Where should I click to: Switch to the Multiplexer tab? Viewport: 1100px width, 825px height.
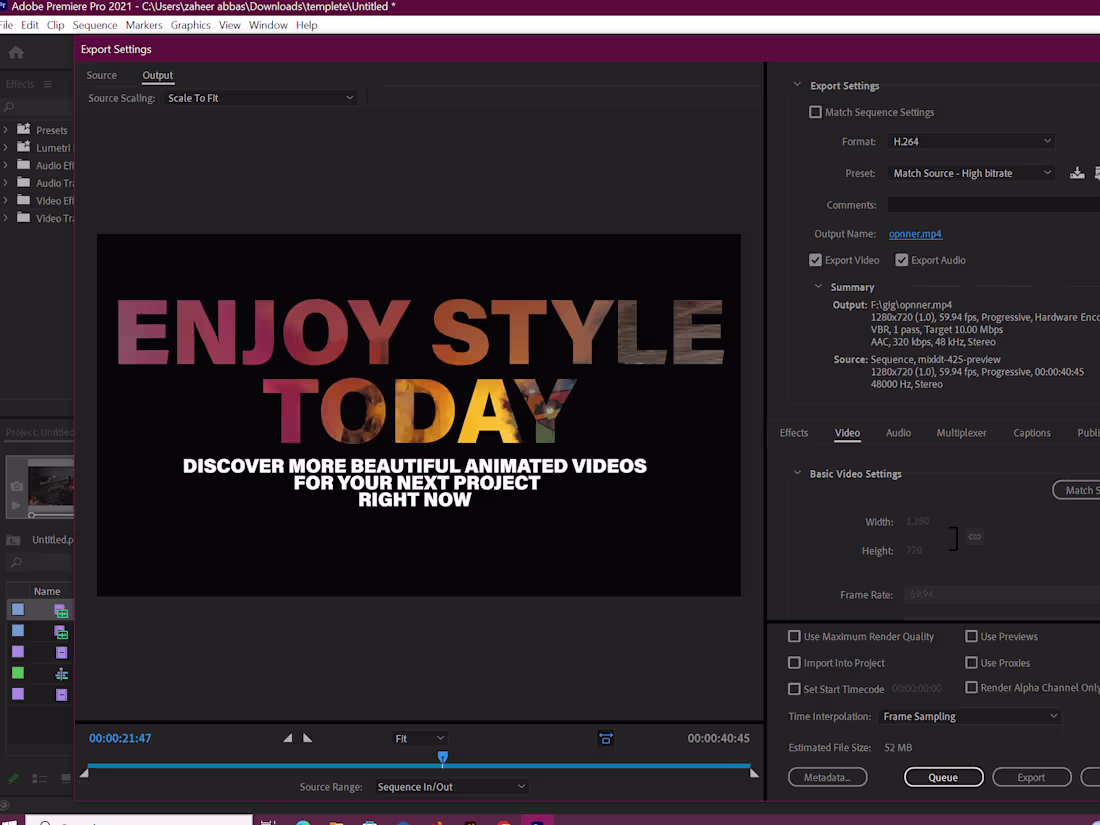[x=961, y=433]
